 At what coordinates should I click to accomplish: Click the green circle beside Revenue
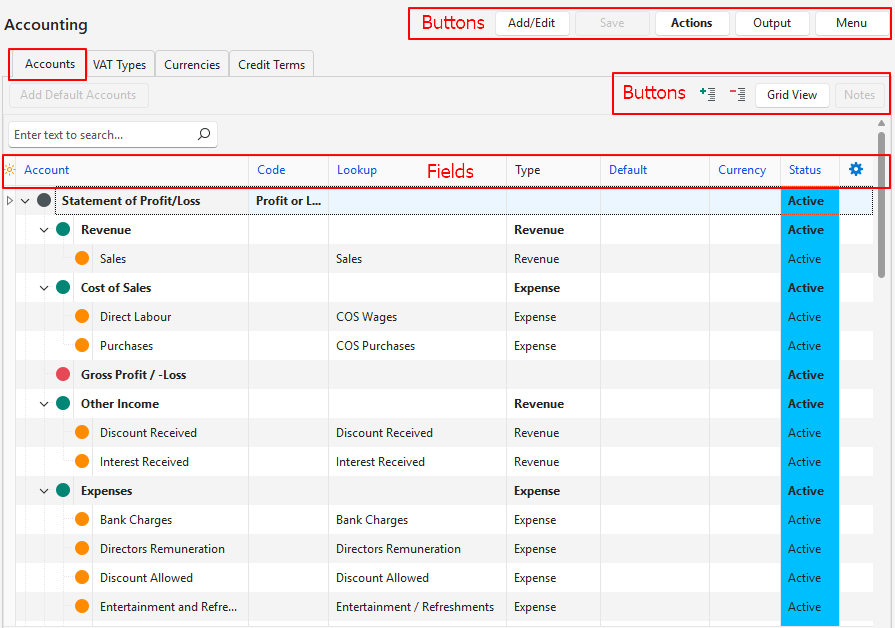[63, 230]
